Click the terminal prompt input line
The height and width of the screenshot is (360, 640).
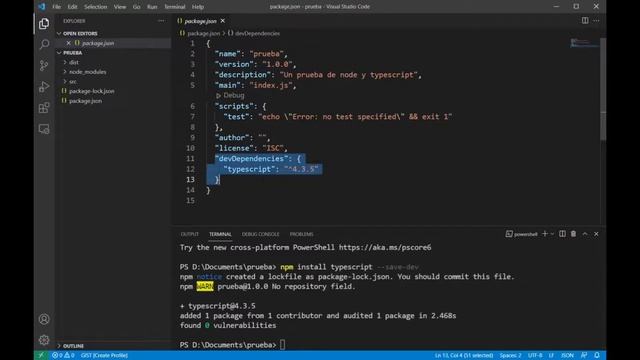click(282, 345)
